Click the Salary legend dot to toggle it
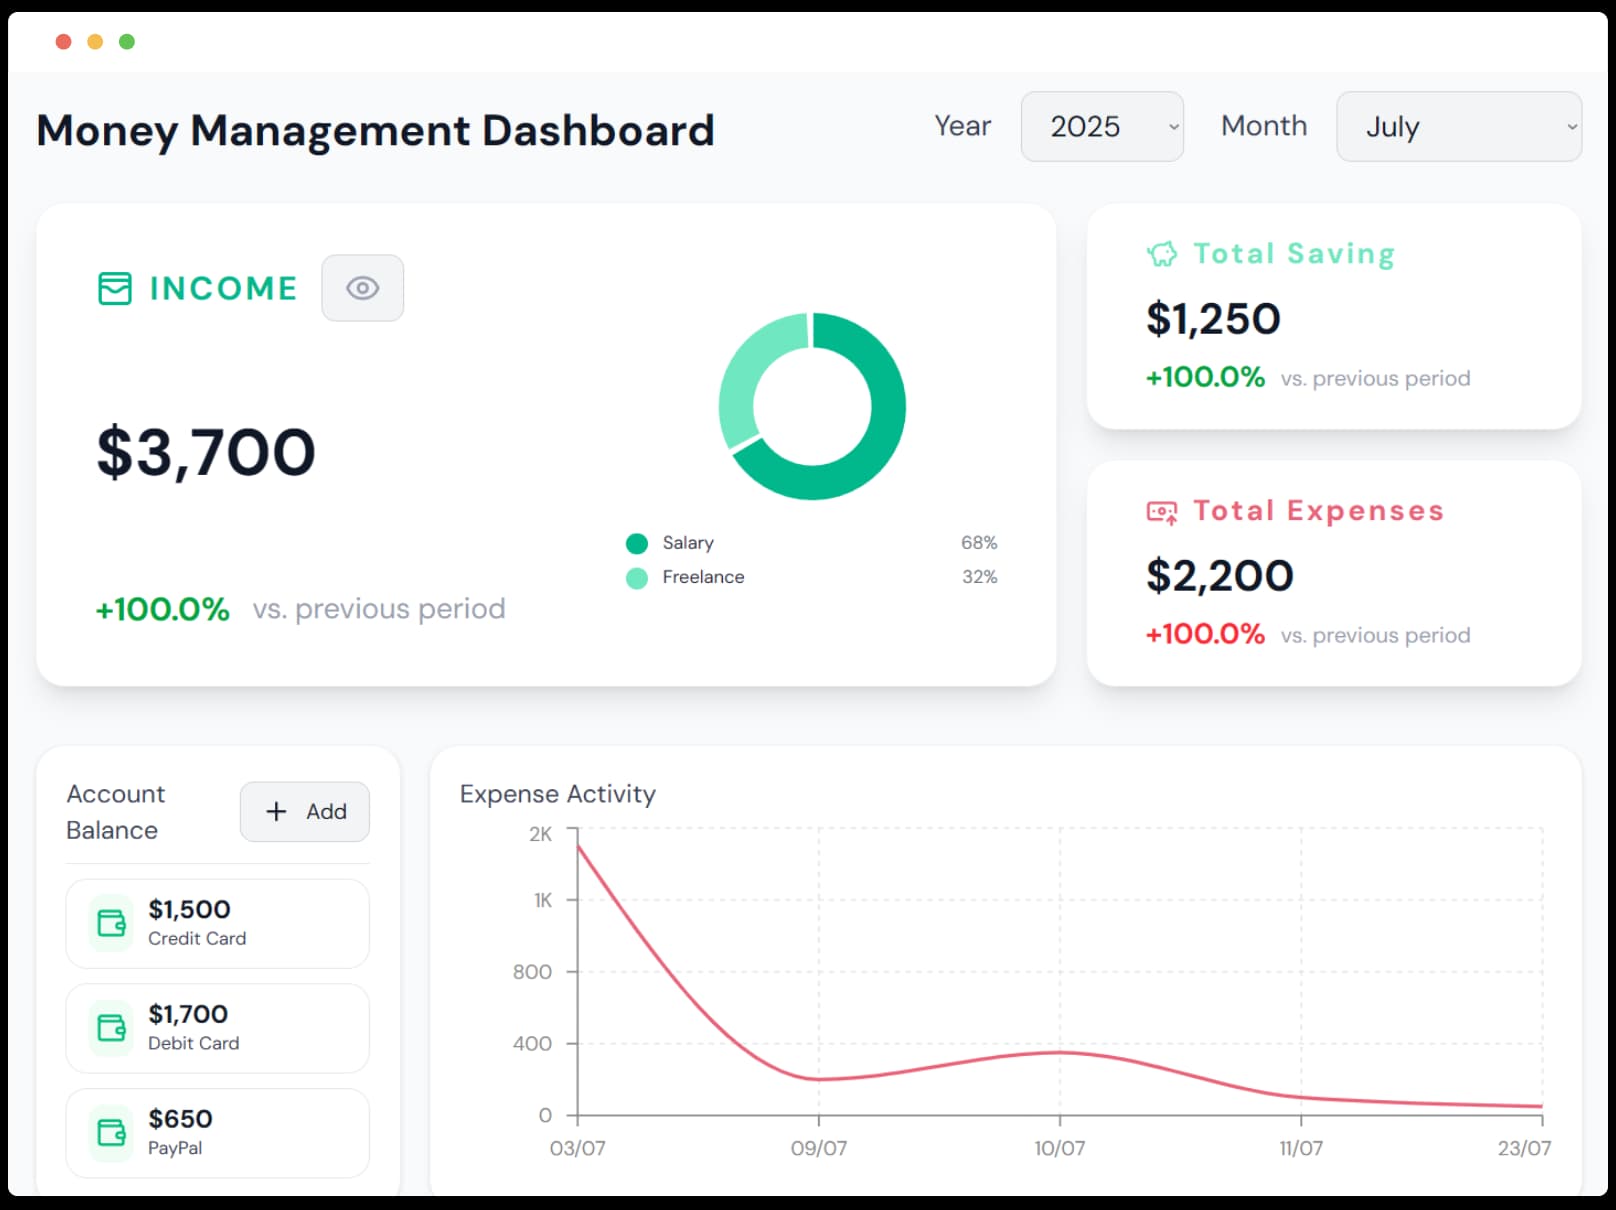Viewport: 1616px width, 1210px height. (x=637, y=543)
